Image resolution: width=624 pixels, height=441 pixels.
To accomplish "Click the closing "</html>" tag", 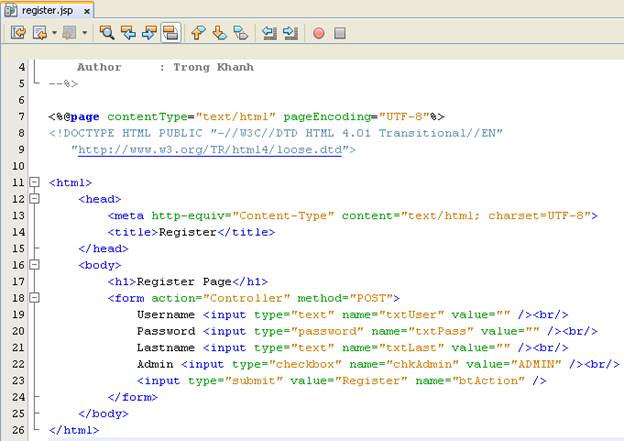I will [x=74, y=430].
